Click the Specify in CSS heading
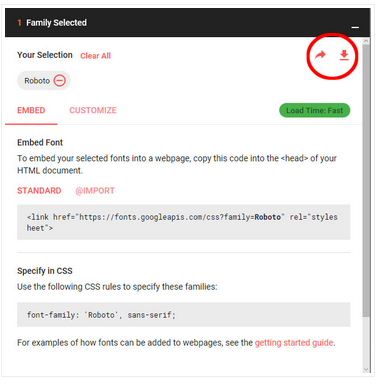The image size is (378, 384). tap(45, 271)
